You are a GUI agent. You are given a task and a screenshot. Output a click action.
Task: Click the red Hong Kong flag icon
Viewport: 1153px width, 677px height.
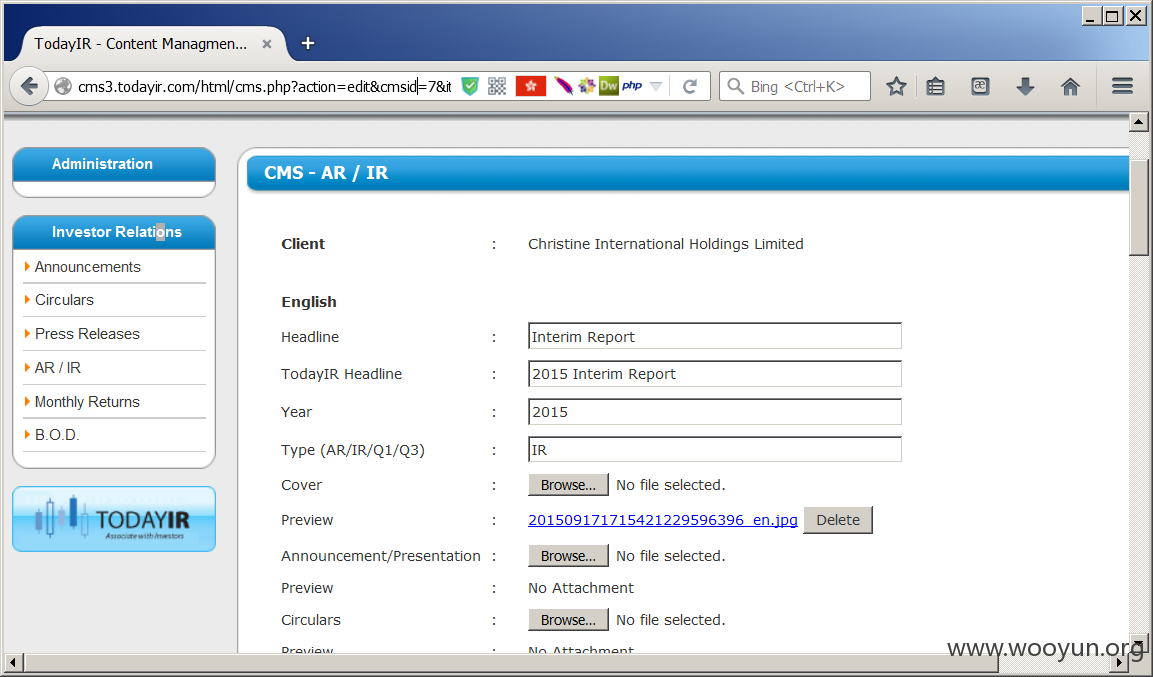pos(530,87)
